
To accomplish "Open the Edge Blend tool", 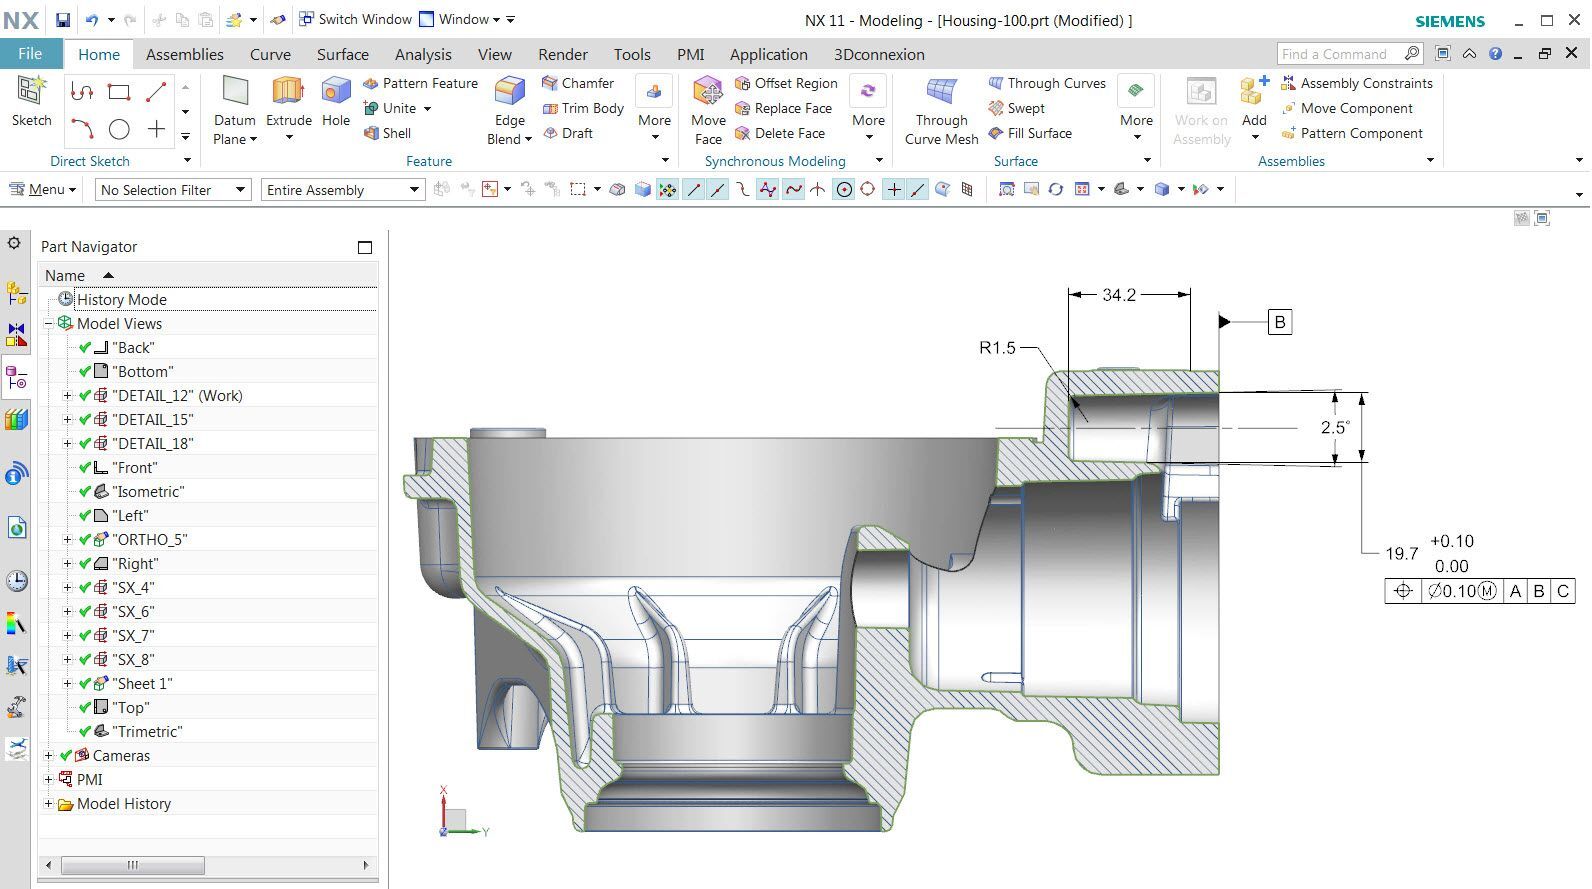I will pyautogui.click(x=509, y=92).
